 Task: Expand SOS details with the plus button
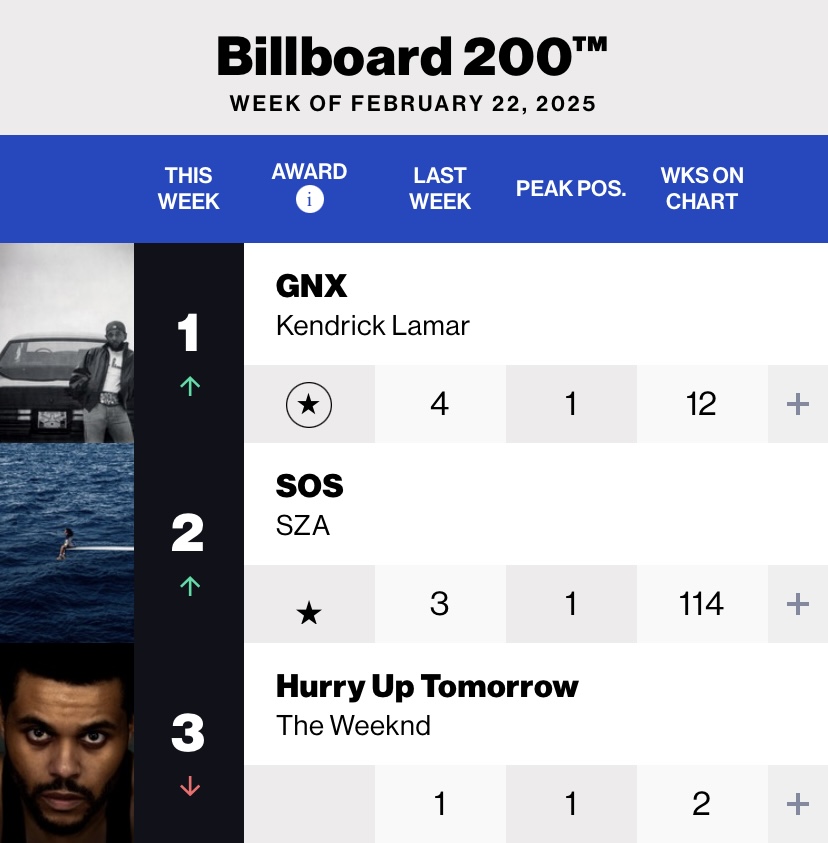point(797,604)
